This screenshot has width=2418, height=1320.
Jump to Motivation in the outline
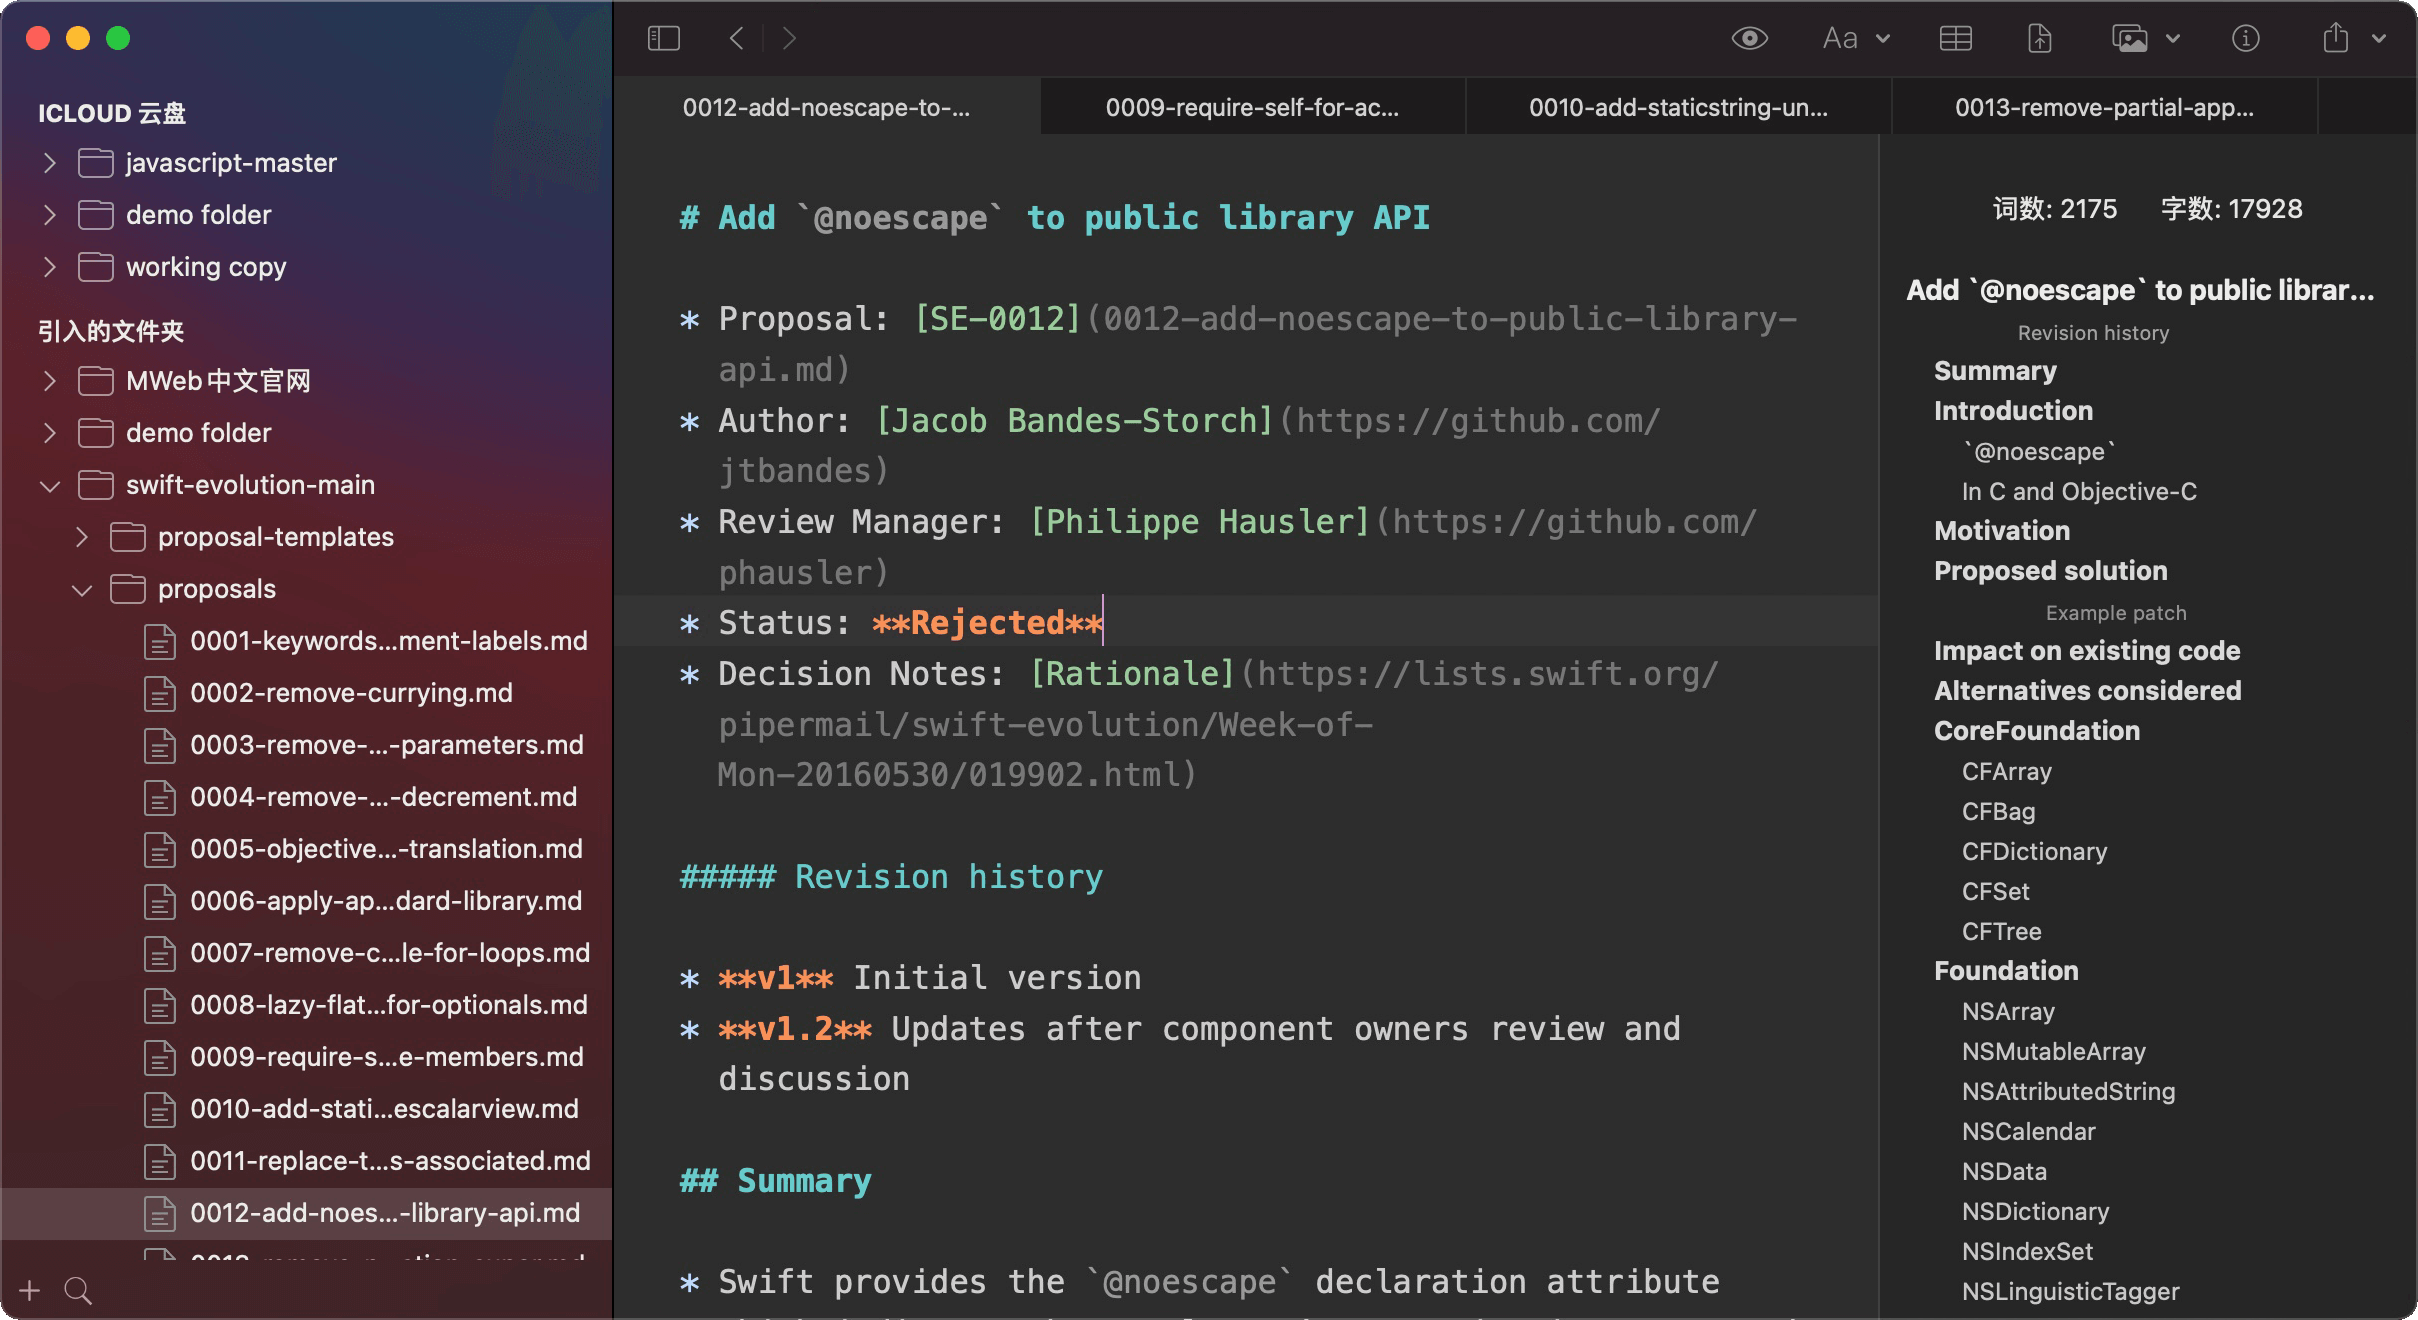(x=2001, y=531)
